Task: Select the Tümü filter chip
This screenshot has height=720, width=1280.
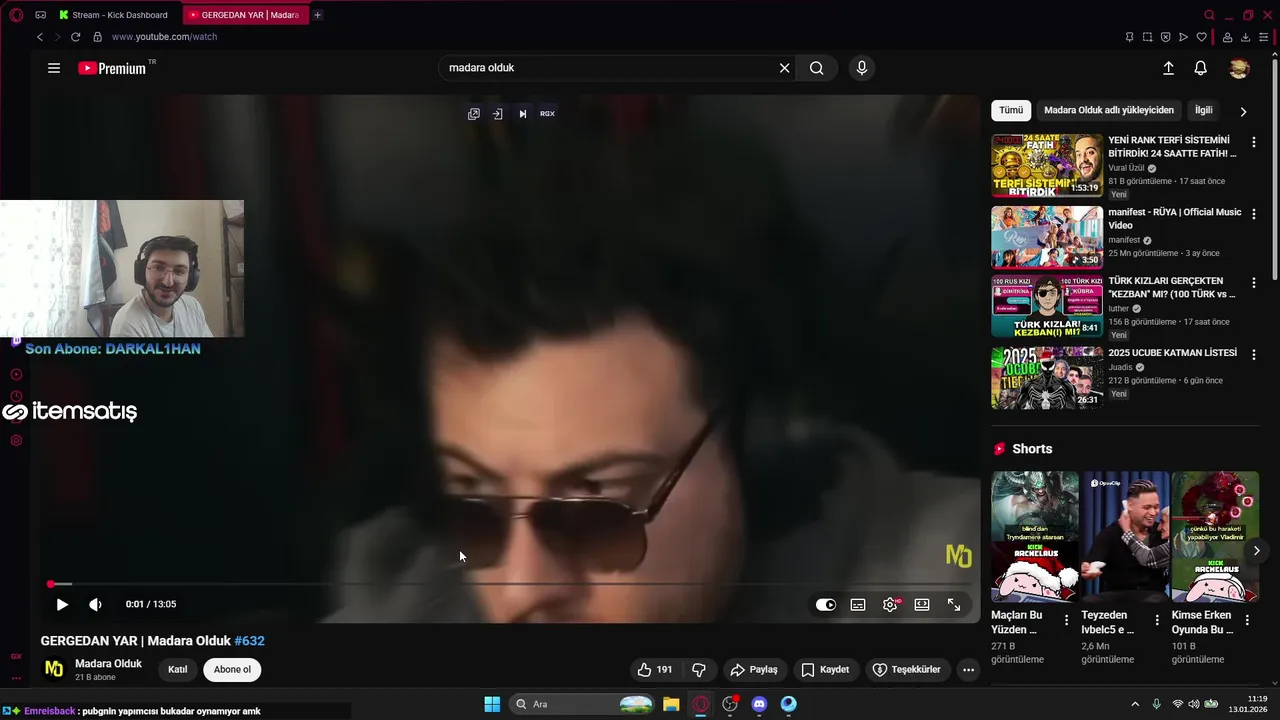Action: (x=1011, y=110)
